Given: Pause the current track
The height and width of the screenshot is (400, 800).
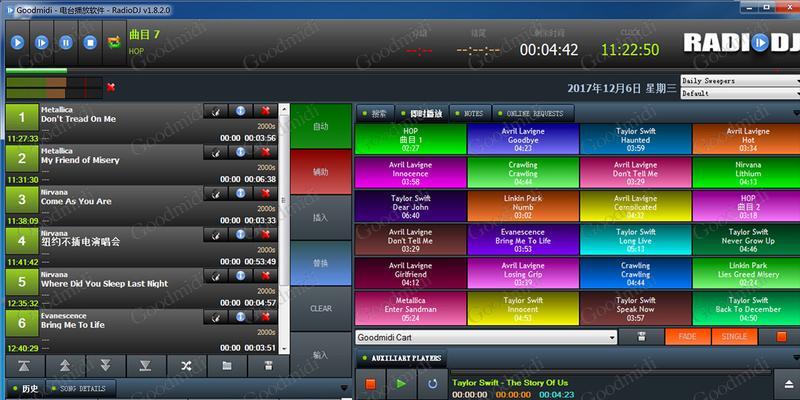Looking at the screenshot, I should (66, 43).
